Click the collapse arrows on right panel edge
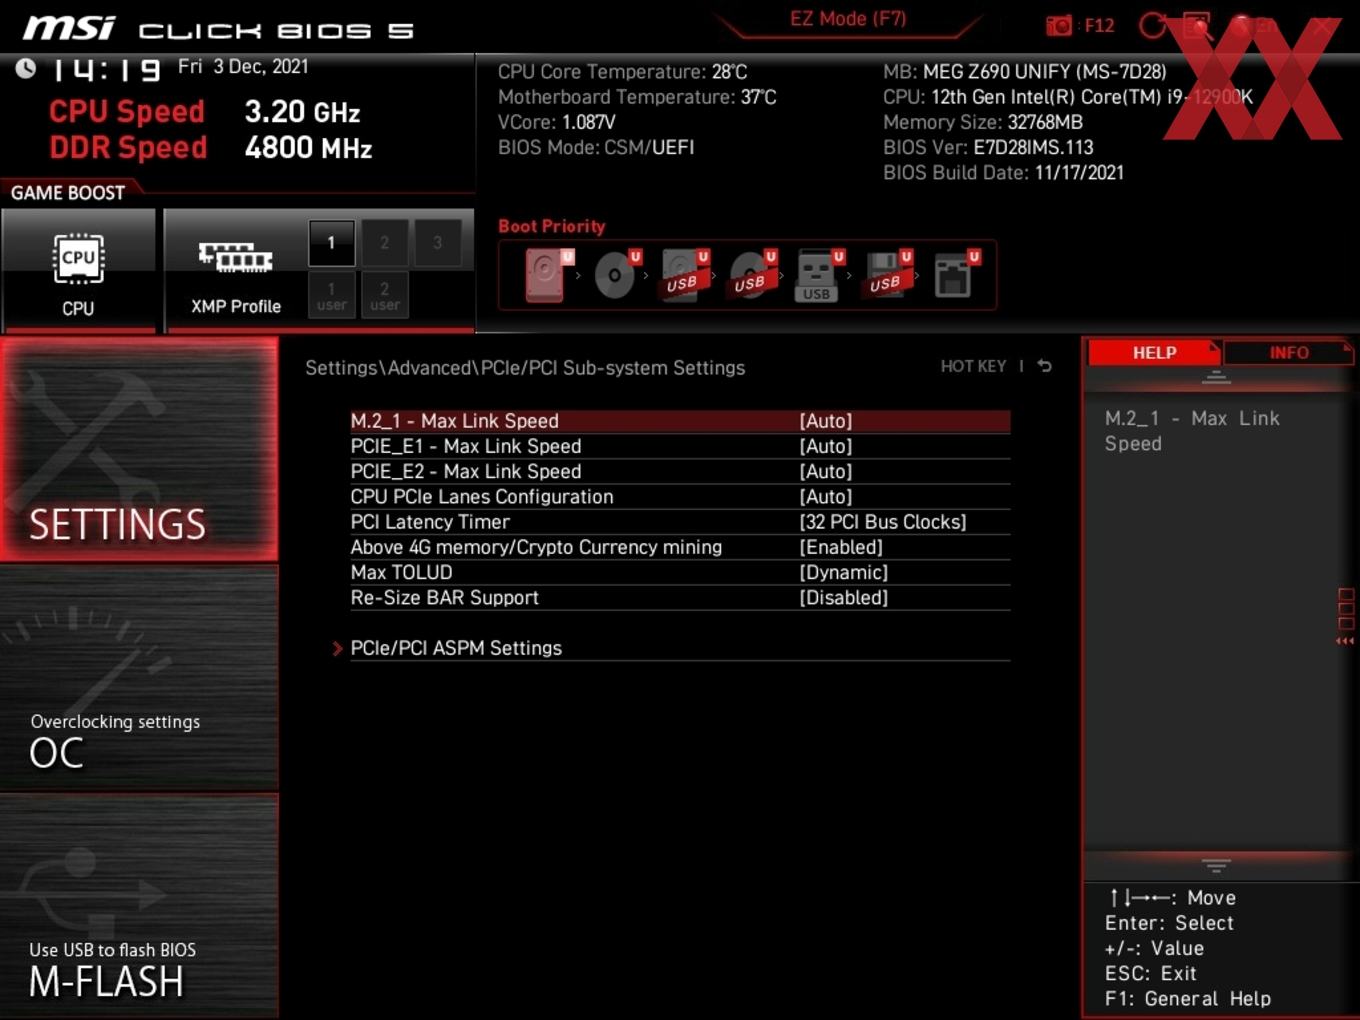Image resolution: width=1360 pixels, height=1020 pixels. click(x=1346, y=641)
